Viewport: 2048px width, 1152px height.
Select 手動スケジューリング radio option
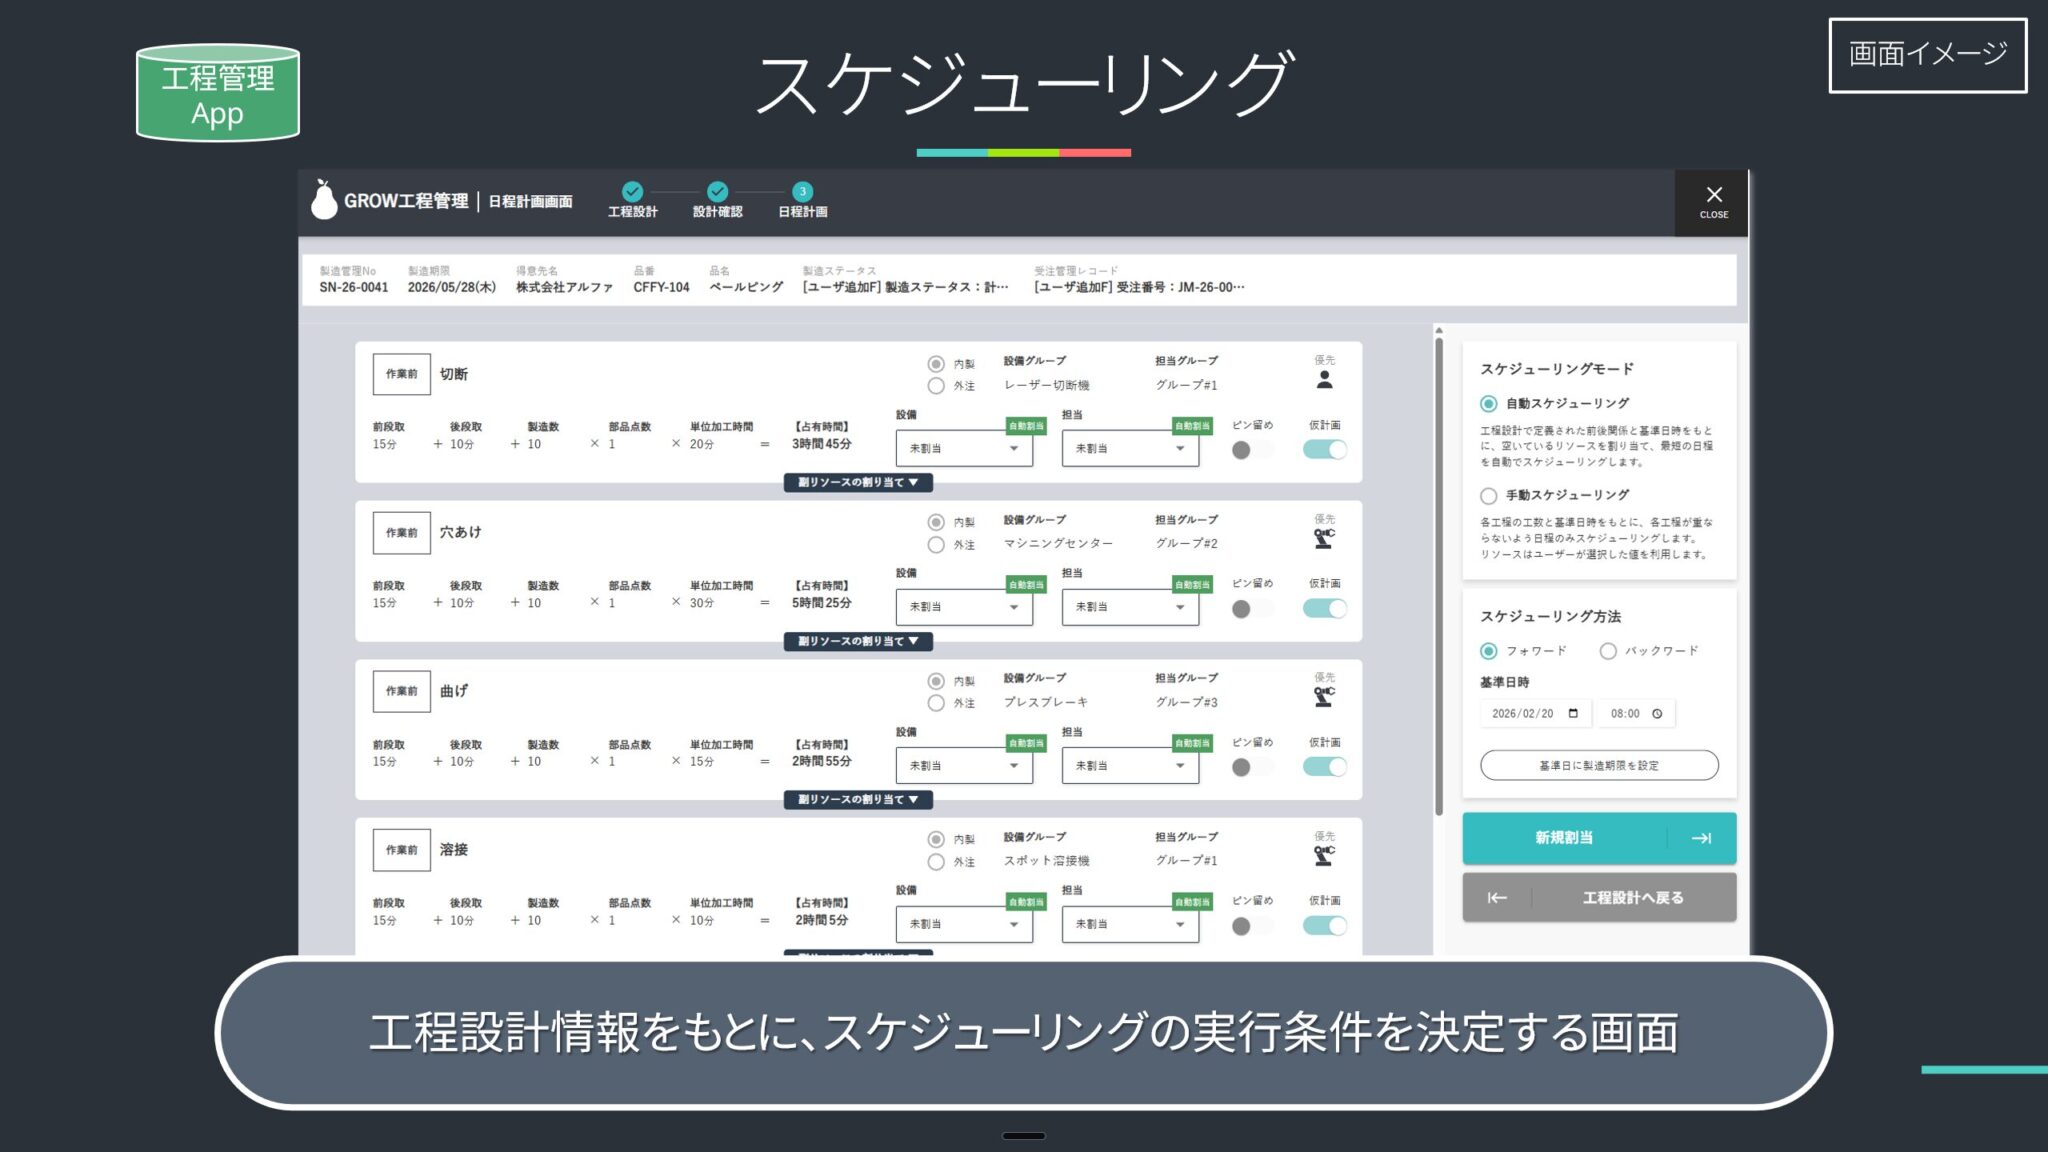[1489, 496]
